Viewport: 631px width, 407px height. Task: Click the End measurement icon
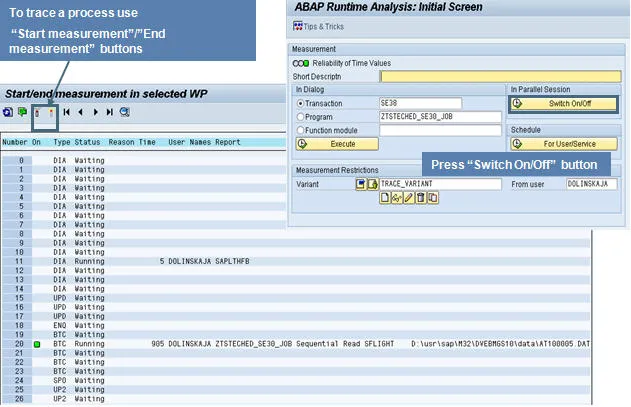coord(50,112)
